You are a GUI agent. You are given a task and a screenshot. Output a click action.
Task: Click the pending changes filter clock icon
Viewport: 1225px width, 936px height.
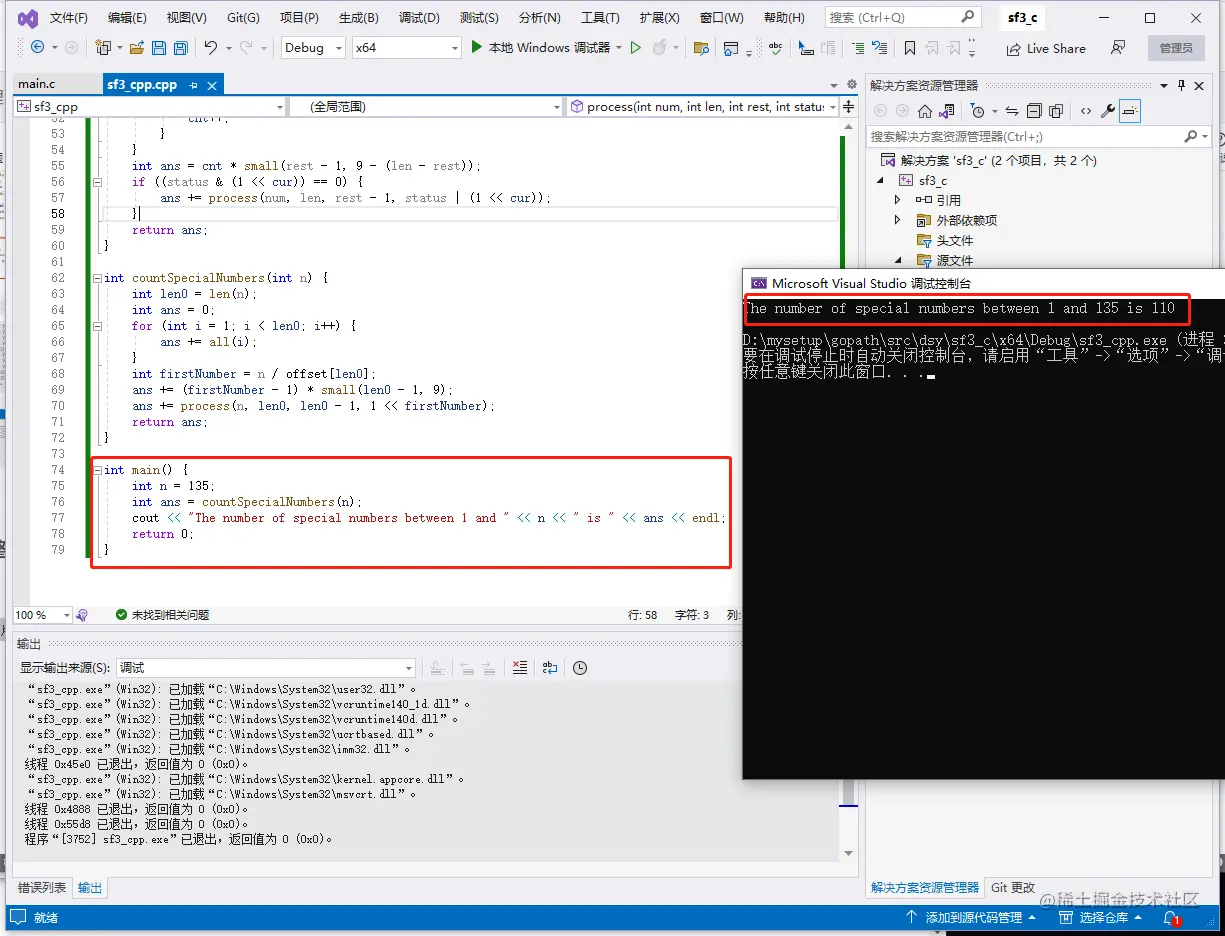(979, 111)
